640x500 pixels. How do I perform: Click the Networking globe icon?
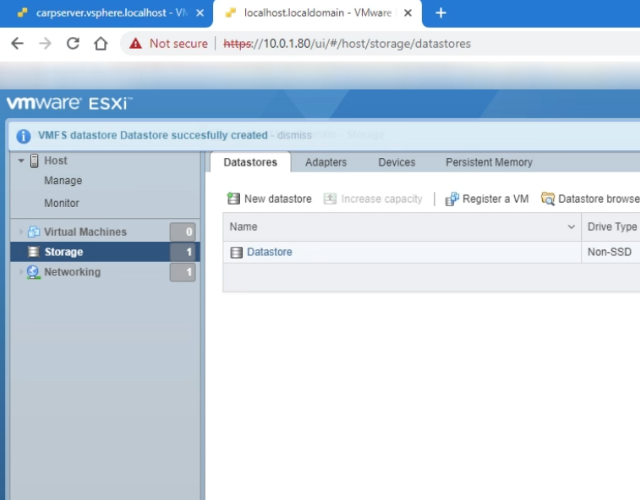click(x=33, y=272)
